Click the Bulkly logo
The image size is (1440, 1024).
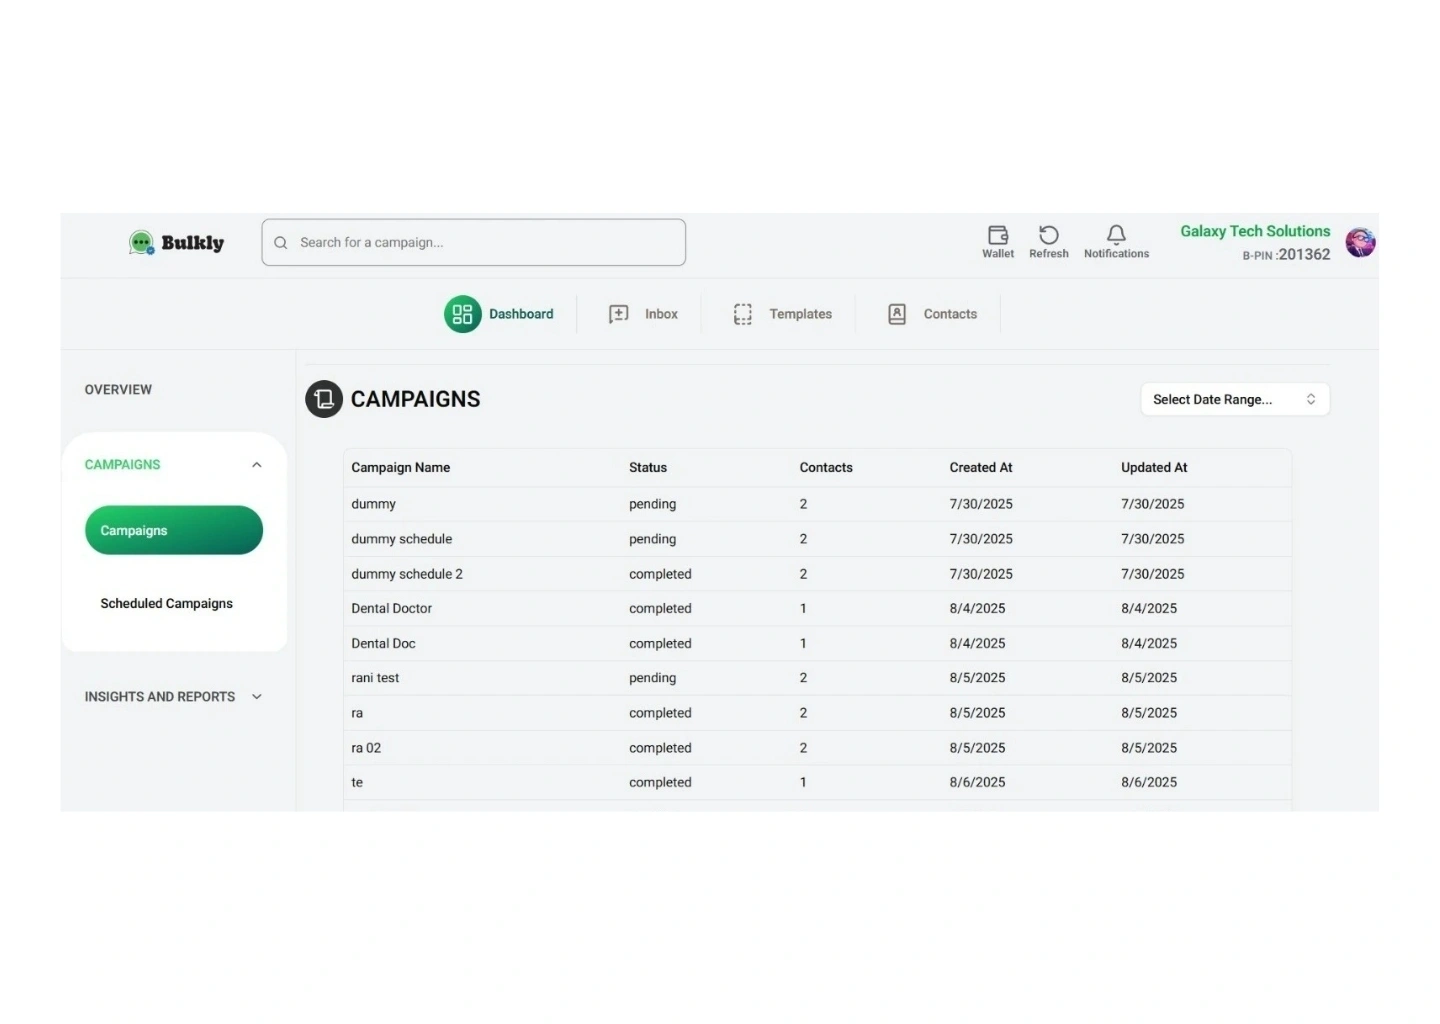pos(177,243)
